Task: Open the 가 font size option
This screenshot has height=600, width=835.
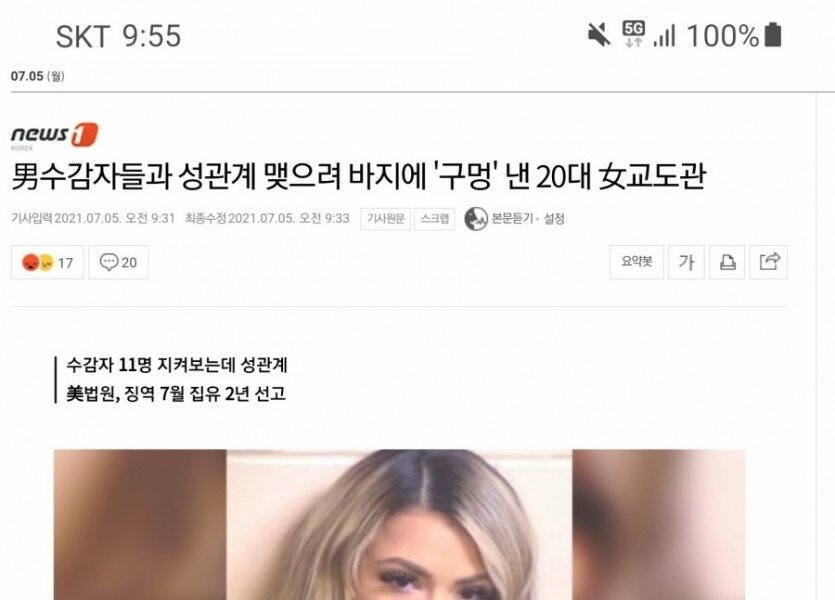Action: point(686,262)
